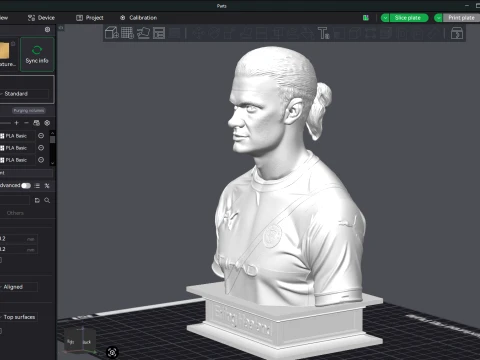The height and width of the screenshot is (360, 480).
Task: Click the first 0.2 mm value field
Action: point(18,239)
